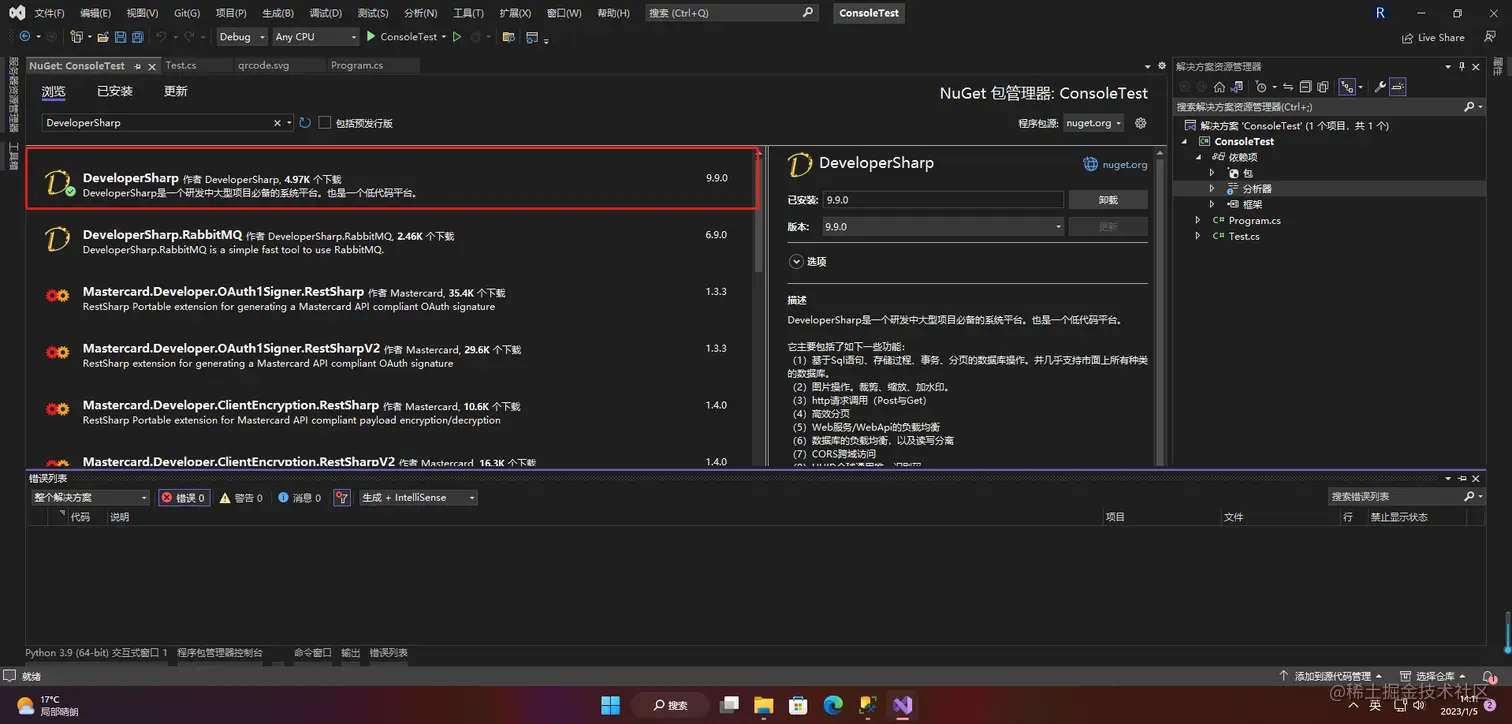The width and height of the screenshot is (1512, 724).
Task: Save the current file with floppy icon
Action: [120, 37]
